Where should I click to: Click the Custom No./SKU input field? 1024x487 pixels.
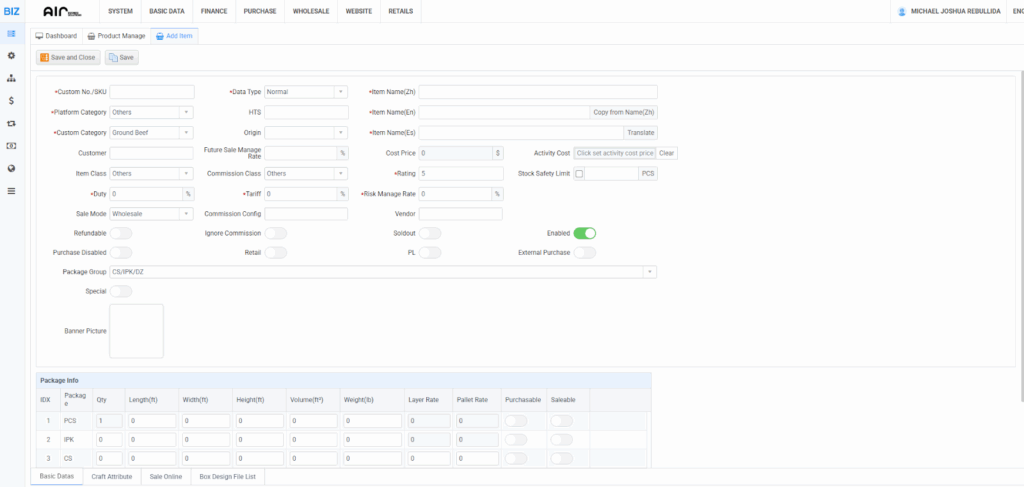coord(151,92)
